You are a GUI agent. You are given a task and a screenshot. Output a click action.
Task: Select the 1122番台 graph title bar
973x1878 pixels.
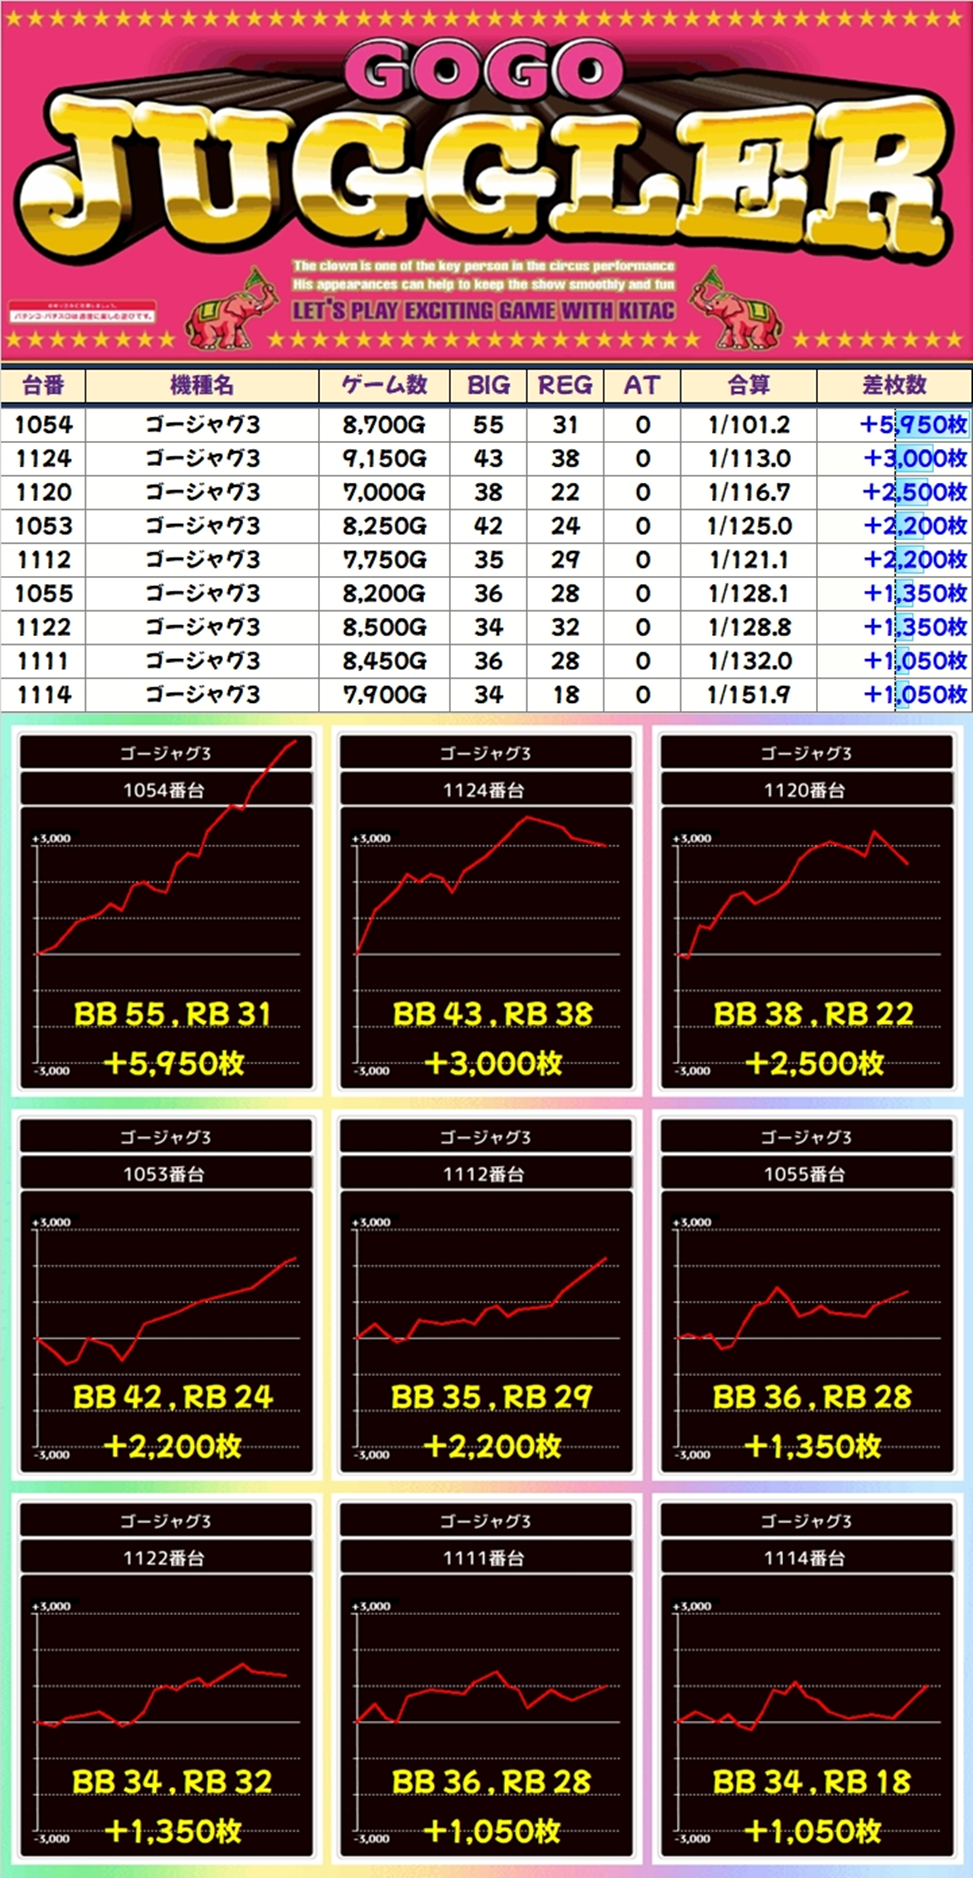pyautogui.click(x=166, y=1558)
